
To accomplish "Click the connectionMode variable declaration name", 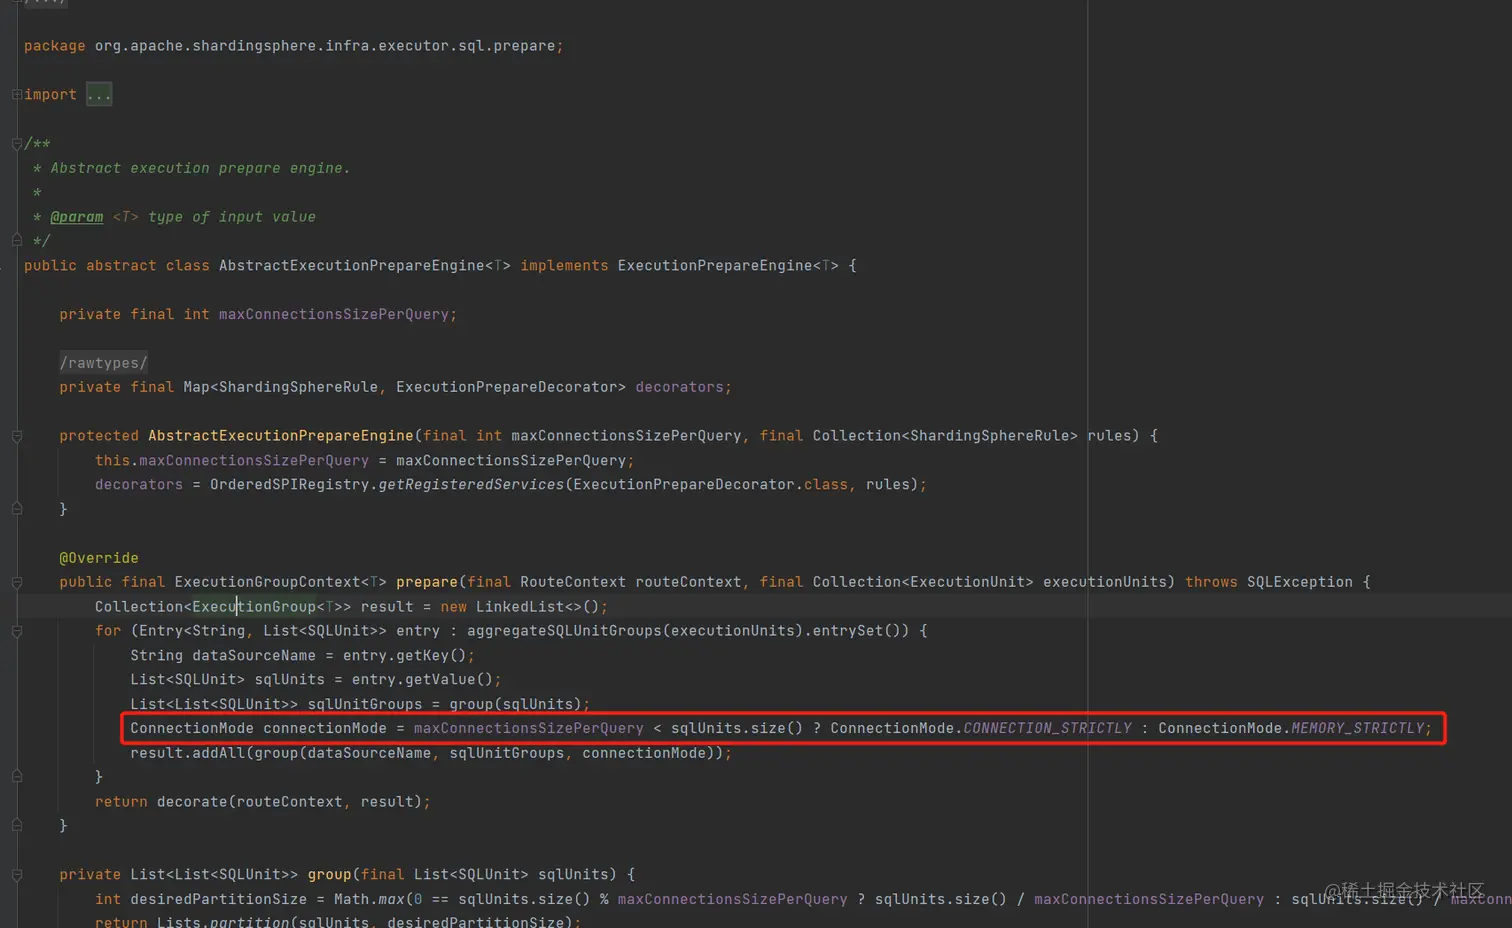I will (x=325, y=729).
